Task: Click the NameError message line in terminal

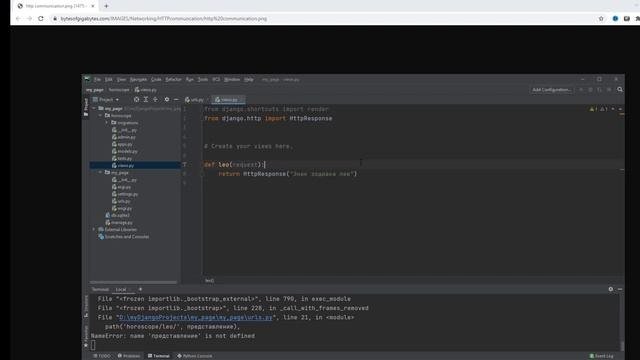Action: (x=173, y=336)
